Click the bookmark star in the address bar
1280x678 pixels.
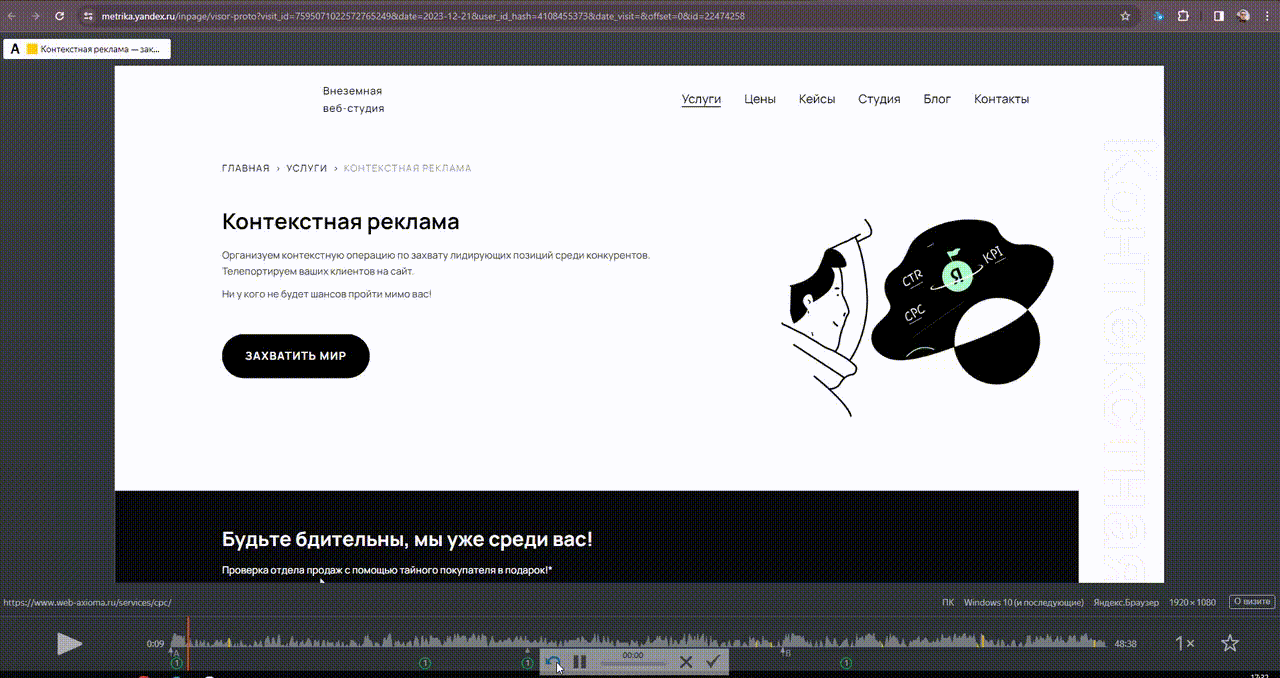coord(1124,16)
